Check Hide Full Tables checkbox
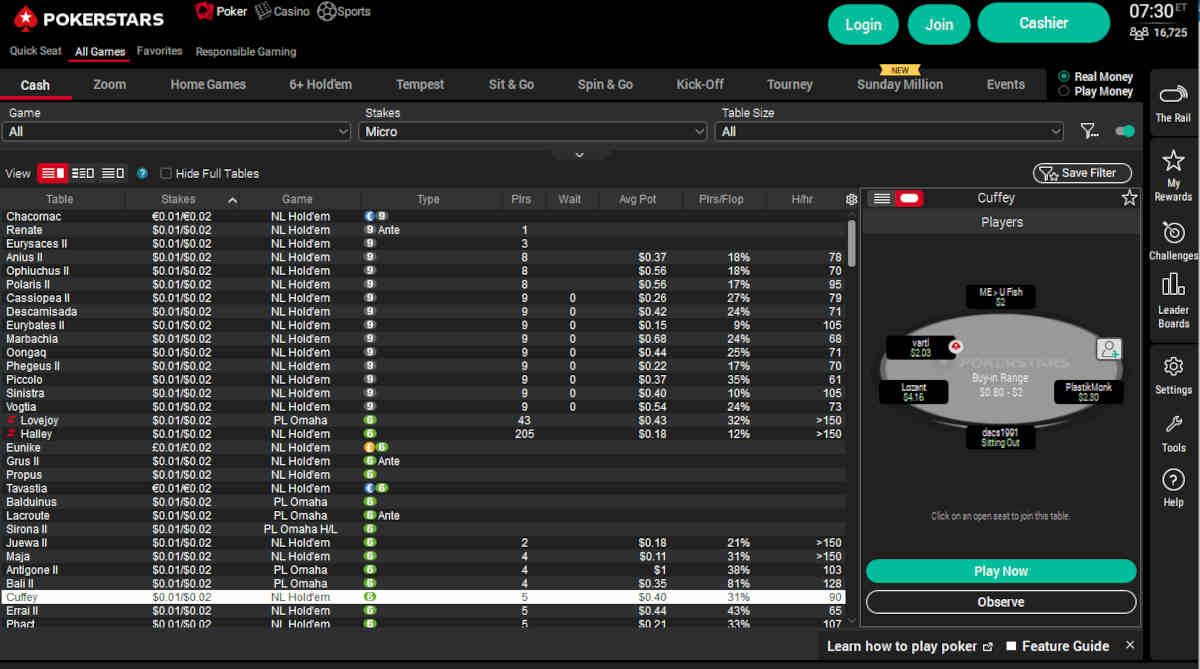 point(166,173)
